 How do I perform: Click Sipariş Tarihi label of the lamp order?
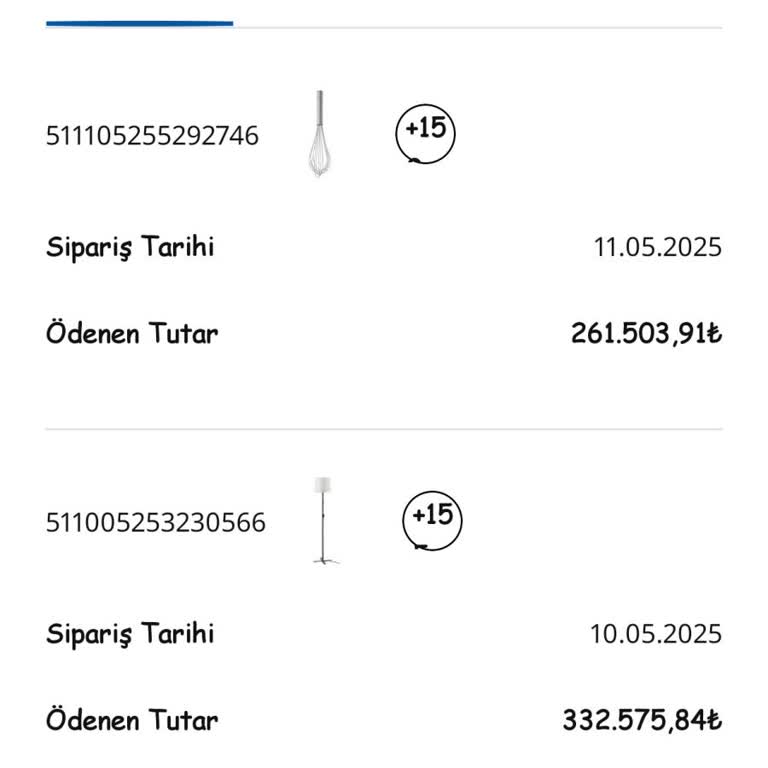pyautogui.click(x=130, y=634)
